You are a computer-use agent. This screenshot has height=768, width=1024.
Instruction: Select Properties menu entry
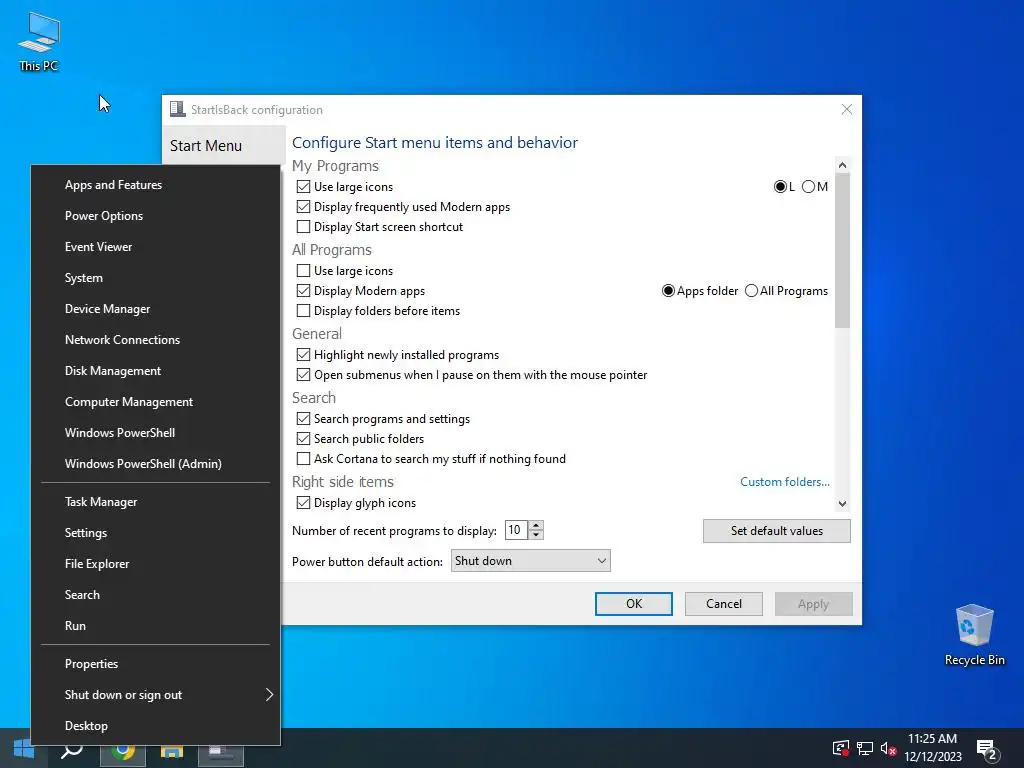[x=157, y=664]
